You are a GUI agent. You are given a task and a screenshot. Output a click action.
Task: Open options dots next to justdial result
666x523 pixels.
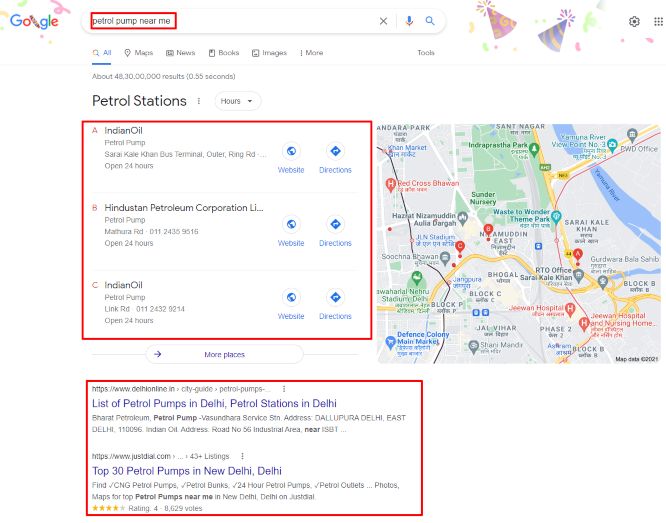click(242, 456)
